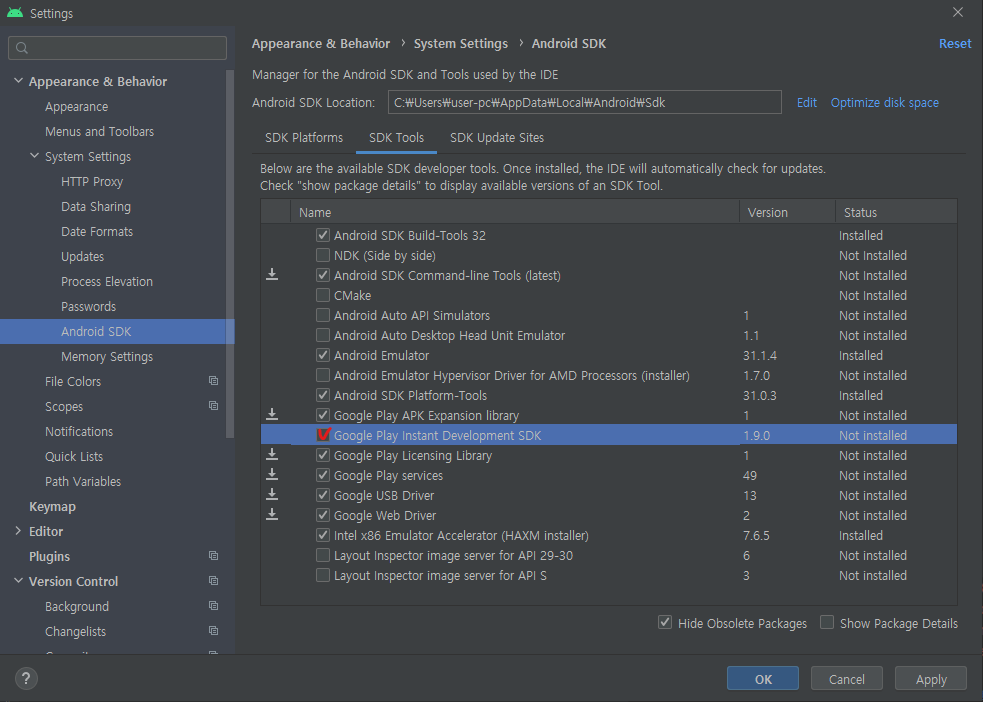Uncheck Intel x86 Emulator Accelerator (HAXM installer)
Viewport: 983px width, 702px height.
click(x=323, y=535)
